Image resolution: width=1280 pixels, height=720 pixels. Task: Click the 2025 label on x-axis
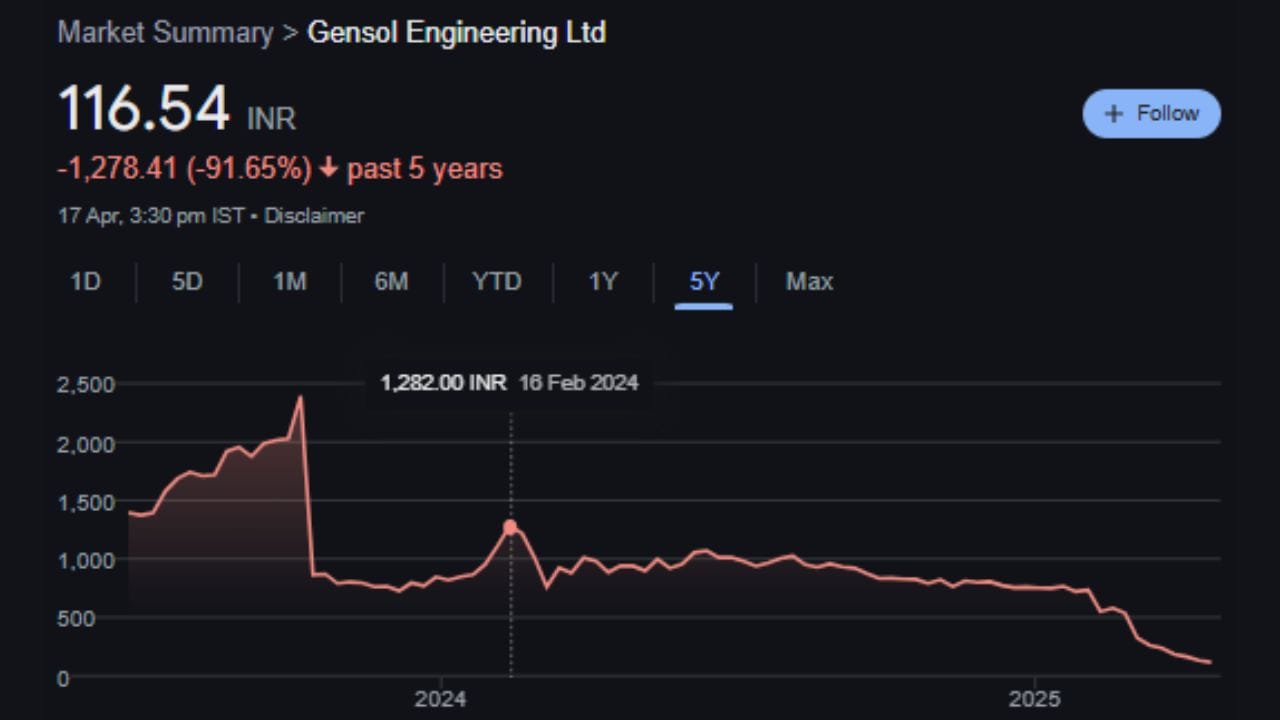[1035, 699]
